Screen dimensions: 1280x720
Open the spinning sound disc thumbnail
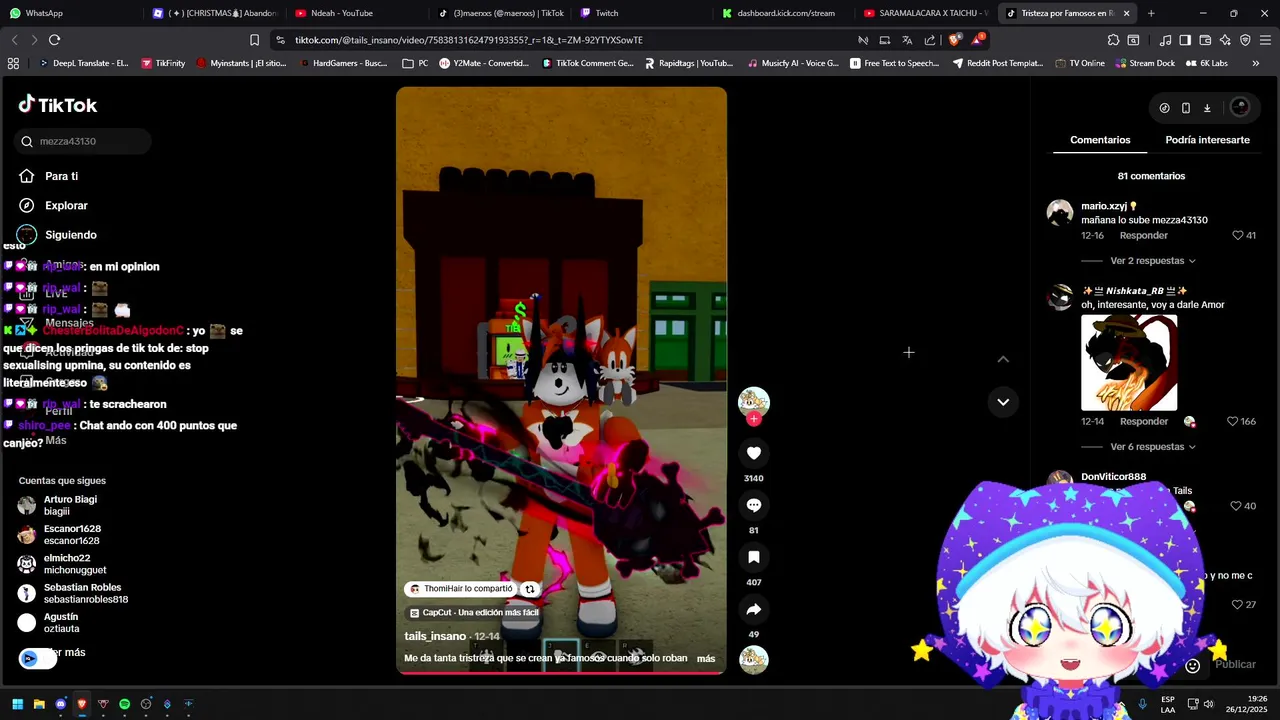(754, 660)
